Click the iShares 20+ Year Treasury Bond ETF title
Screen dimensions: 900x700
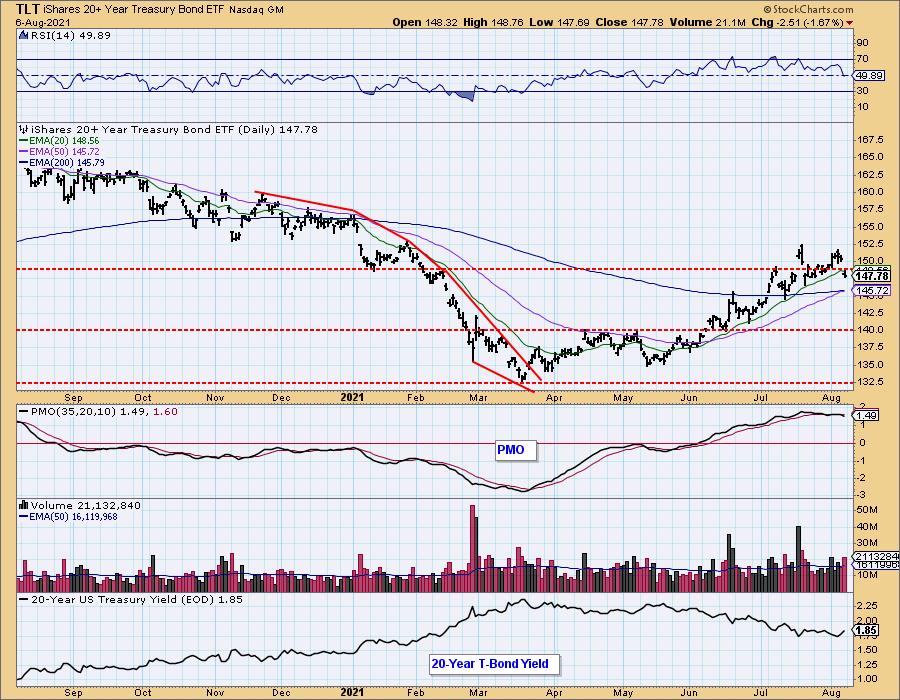pyautogui.click(x=135, y=10)
